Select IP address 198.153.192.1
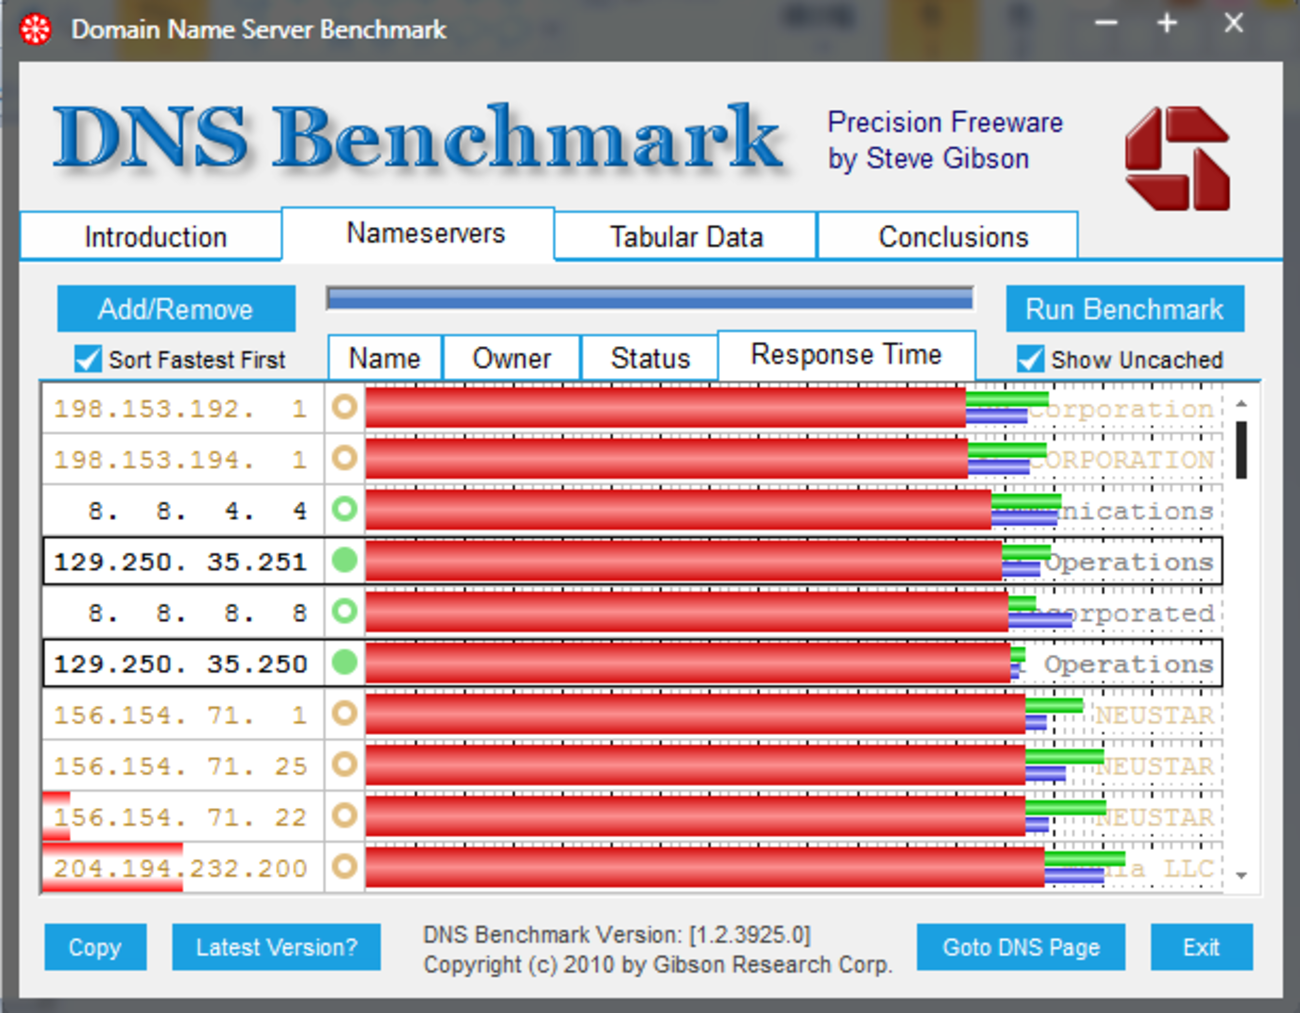1300x1013 pixels. tap(181, 409)
